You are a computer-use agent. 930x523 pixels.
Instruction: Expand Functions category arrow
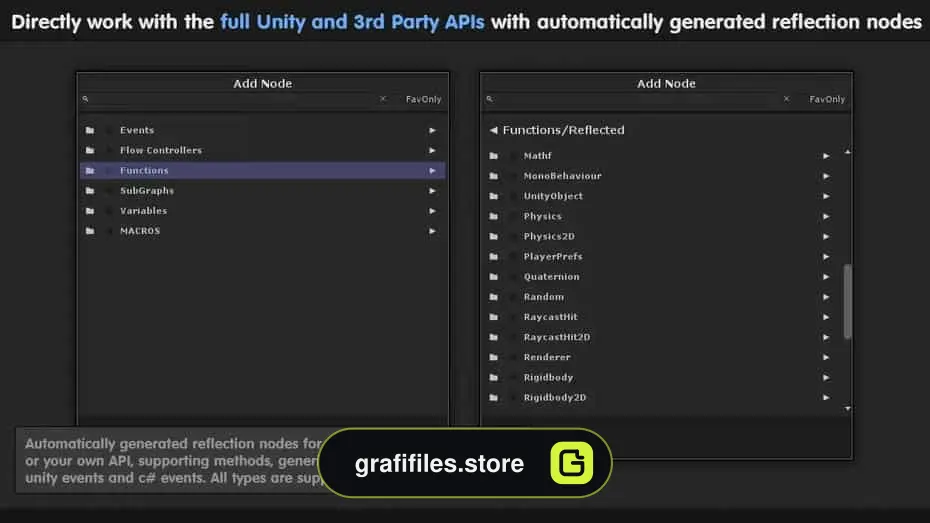tap(432, 171)
